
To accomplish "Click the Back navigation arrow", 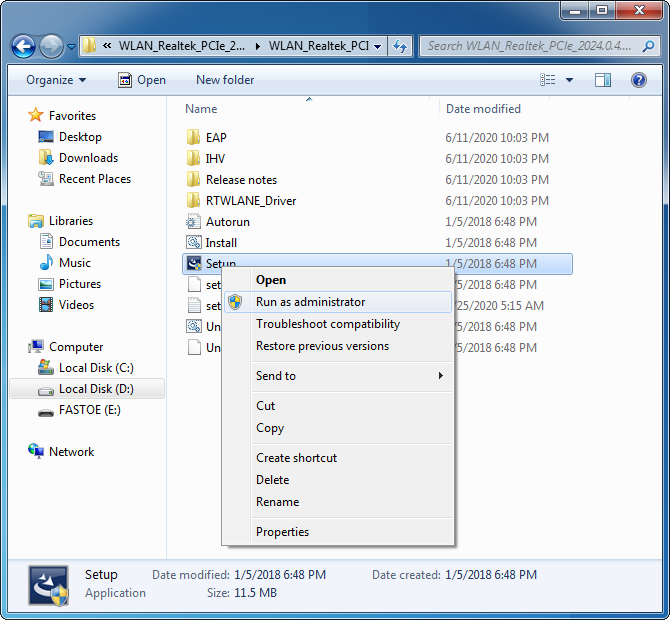I will [x=23, y=46].
